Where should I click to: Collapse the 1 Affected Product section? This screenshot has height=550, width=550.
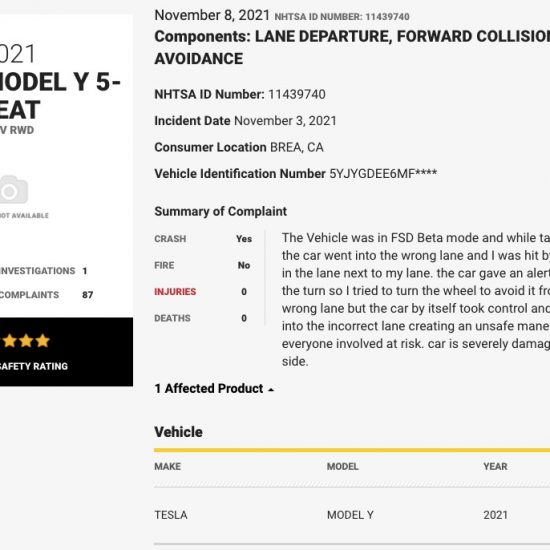click(214, 389)
